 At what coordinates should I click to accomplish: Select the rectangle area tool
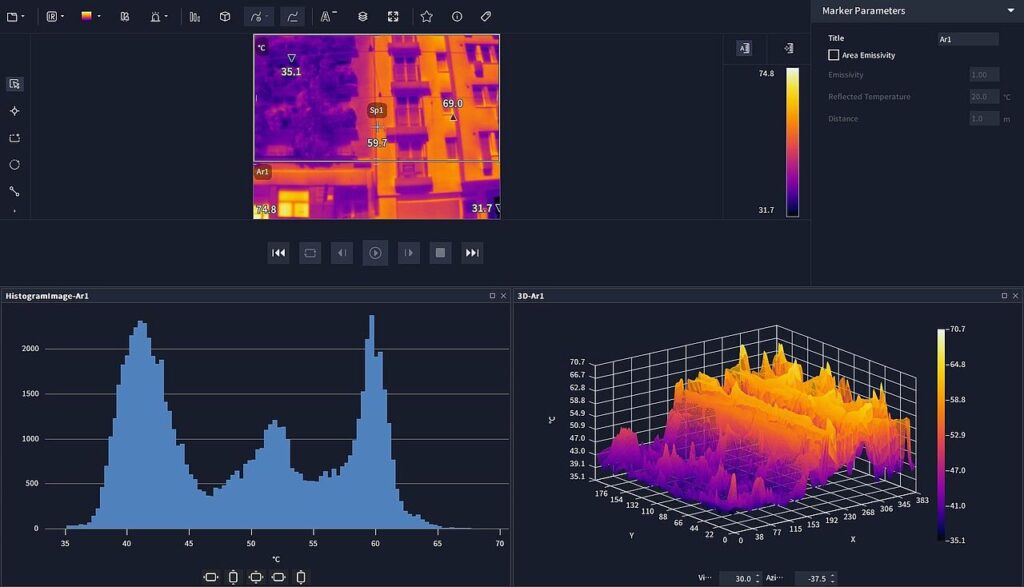tap(14, 138)
